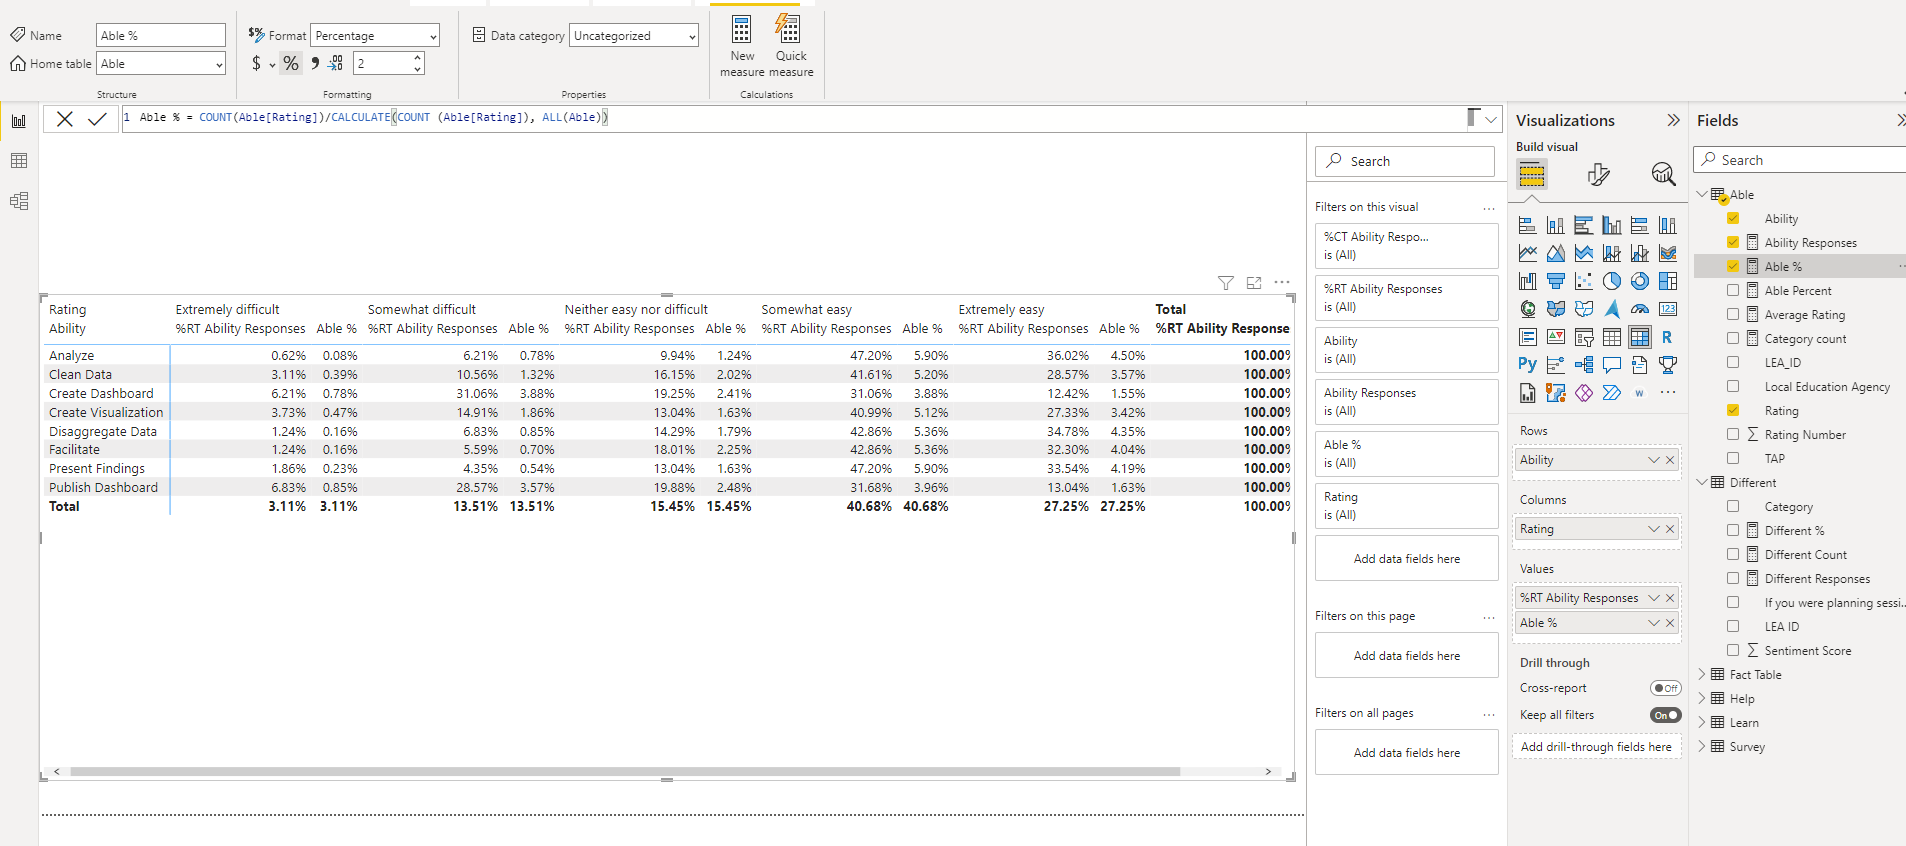Check the Average Rating field checkbox

1733,314
